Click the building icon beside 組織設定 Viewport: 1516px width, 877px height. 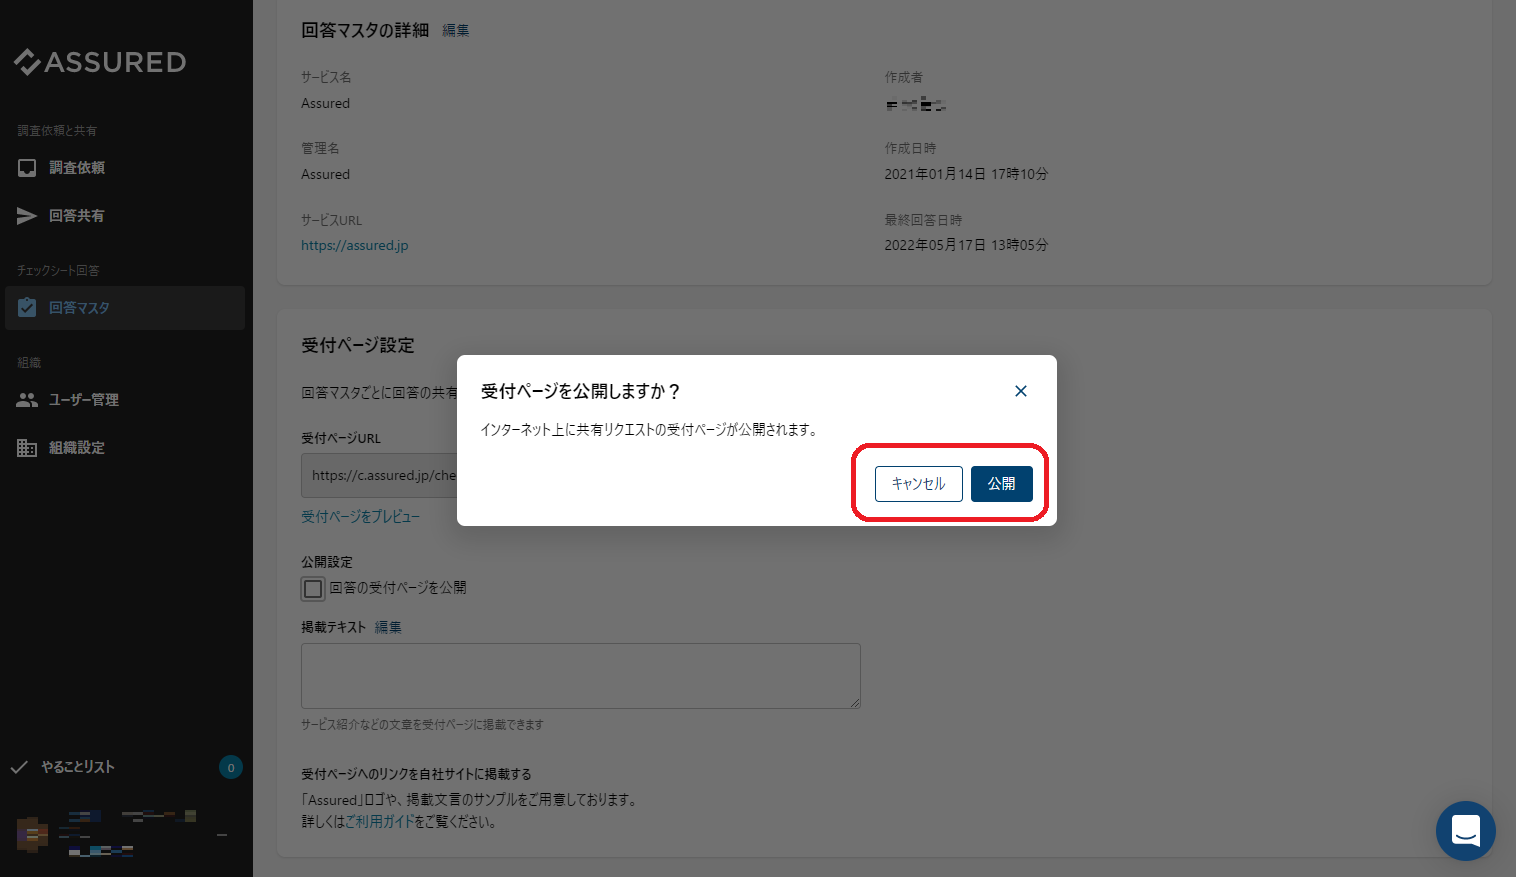27,448
